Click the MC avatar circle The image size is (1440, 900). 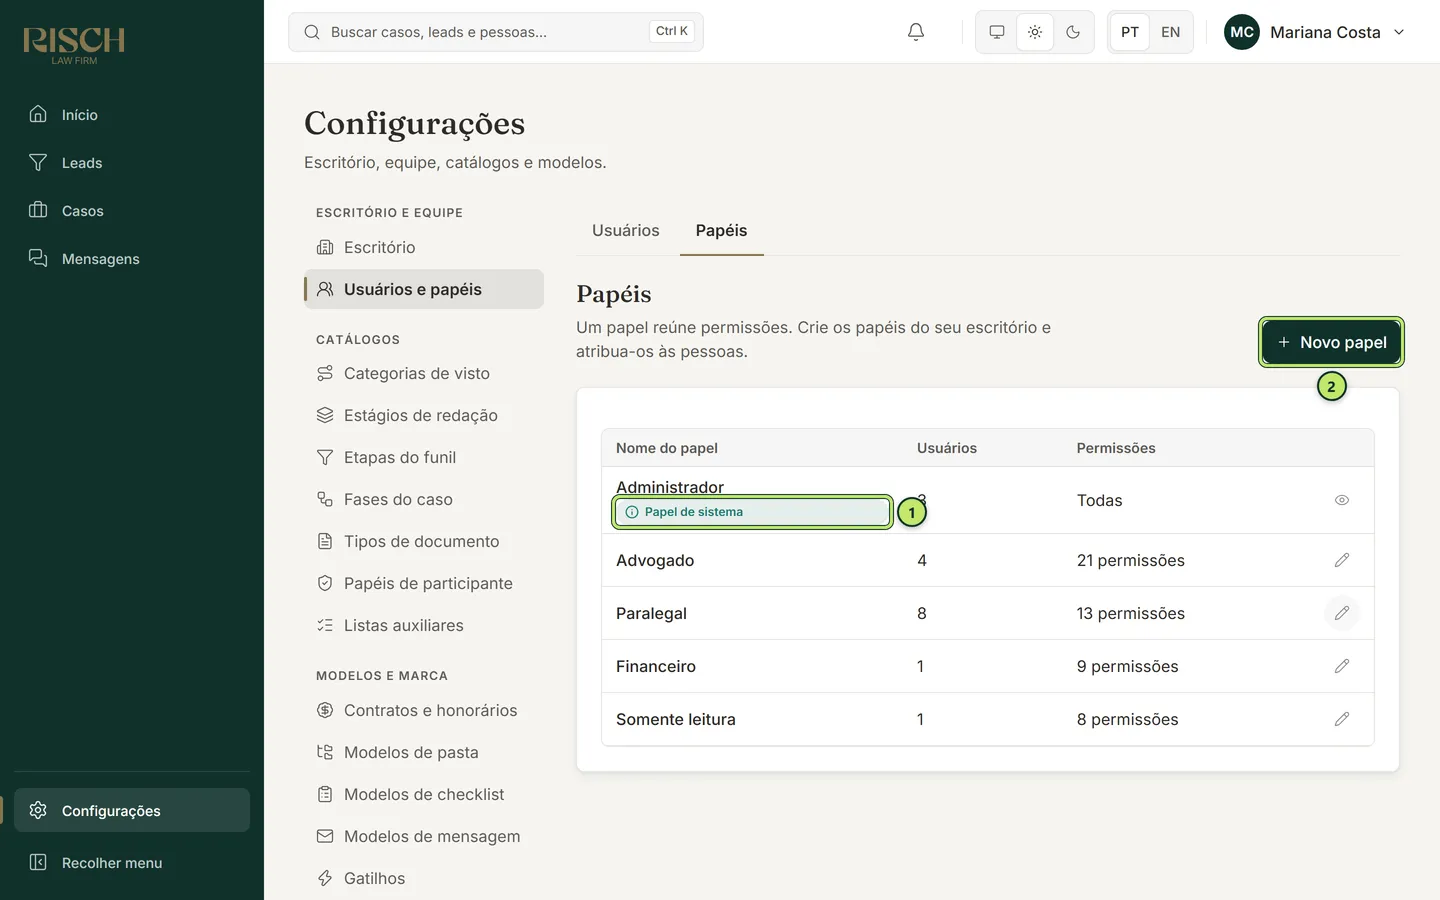[1242, 32]
